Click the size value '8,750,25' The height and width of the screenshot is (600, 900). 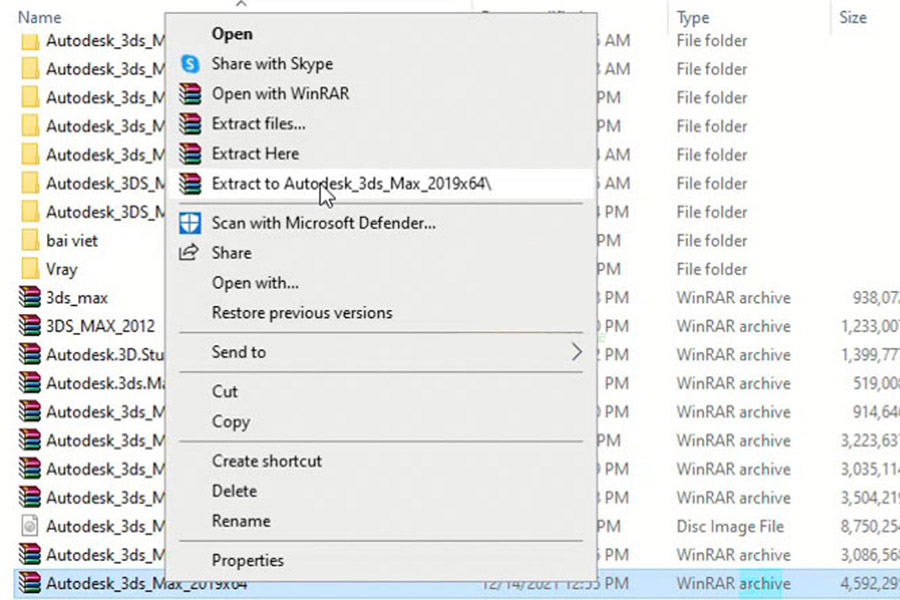coord(870,527)
